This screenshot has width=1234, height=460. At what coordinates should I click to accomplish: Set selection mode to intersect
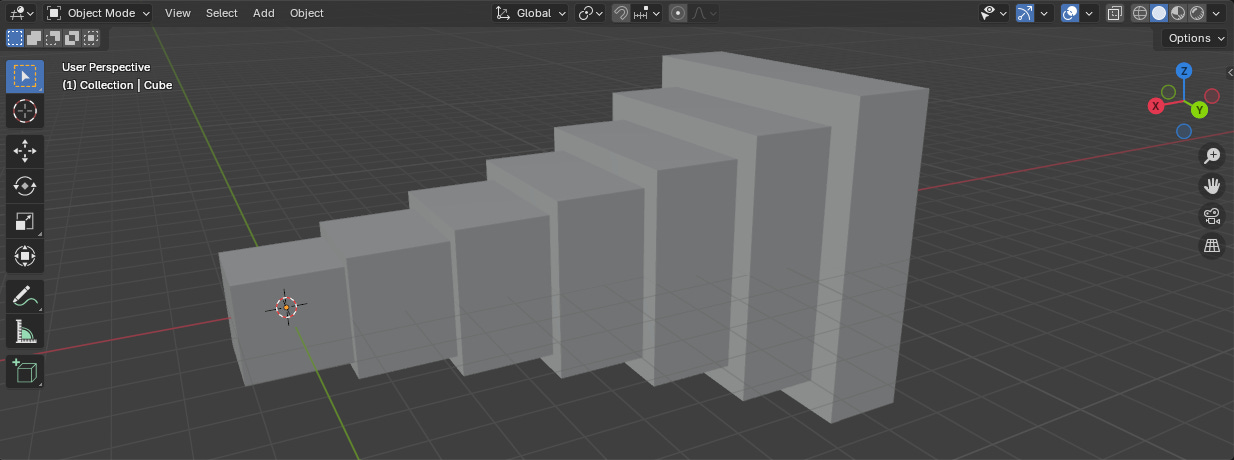91,38
